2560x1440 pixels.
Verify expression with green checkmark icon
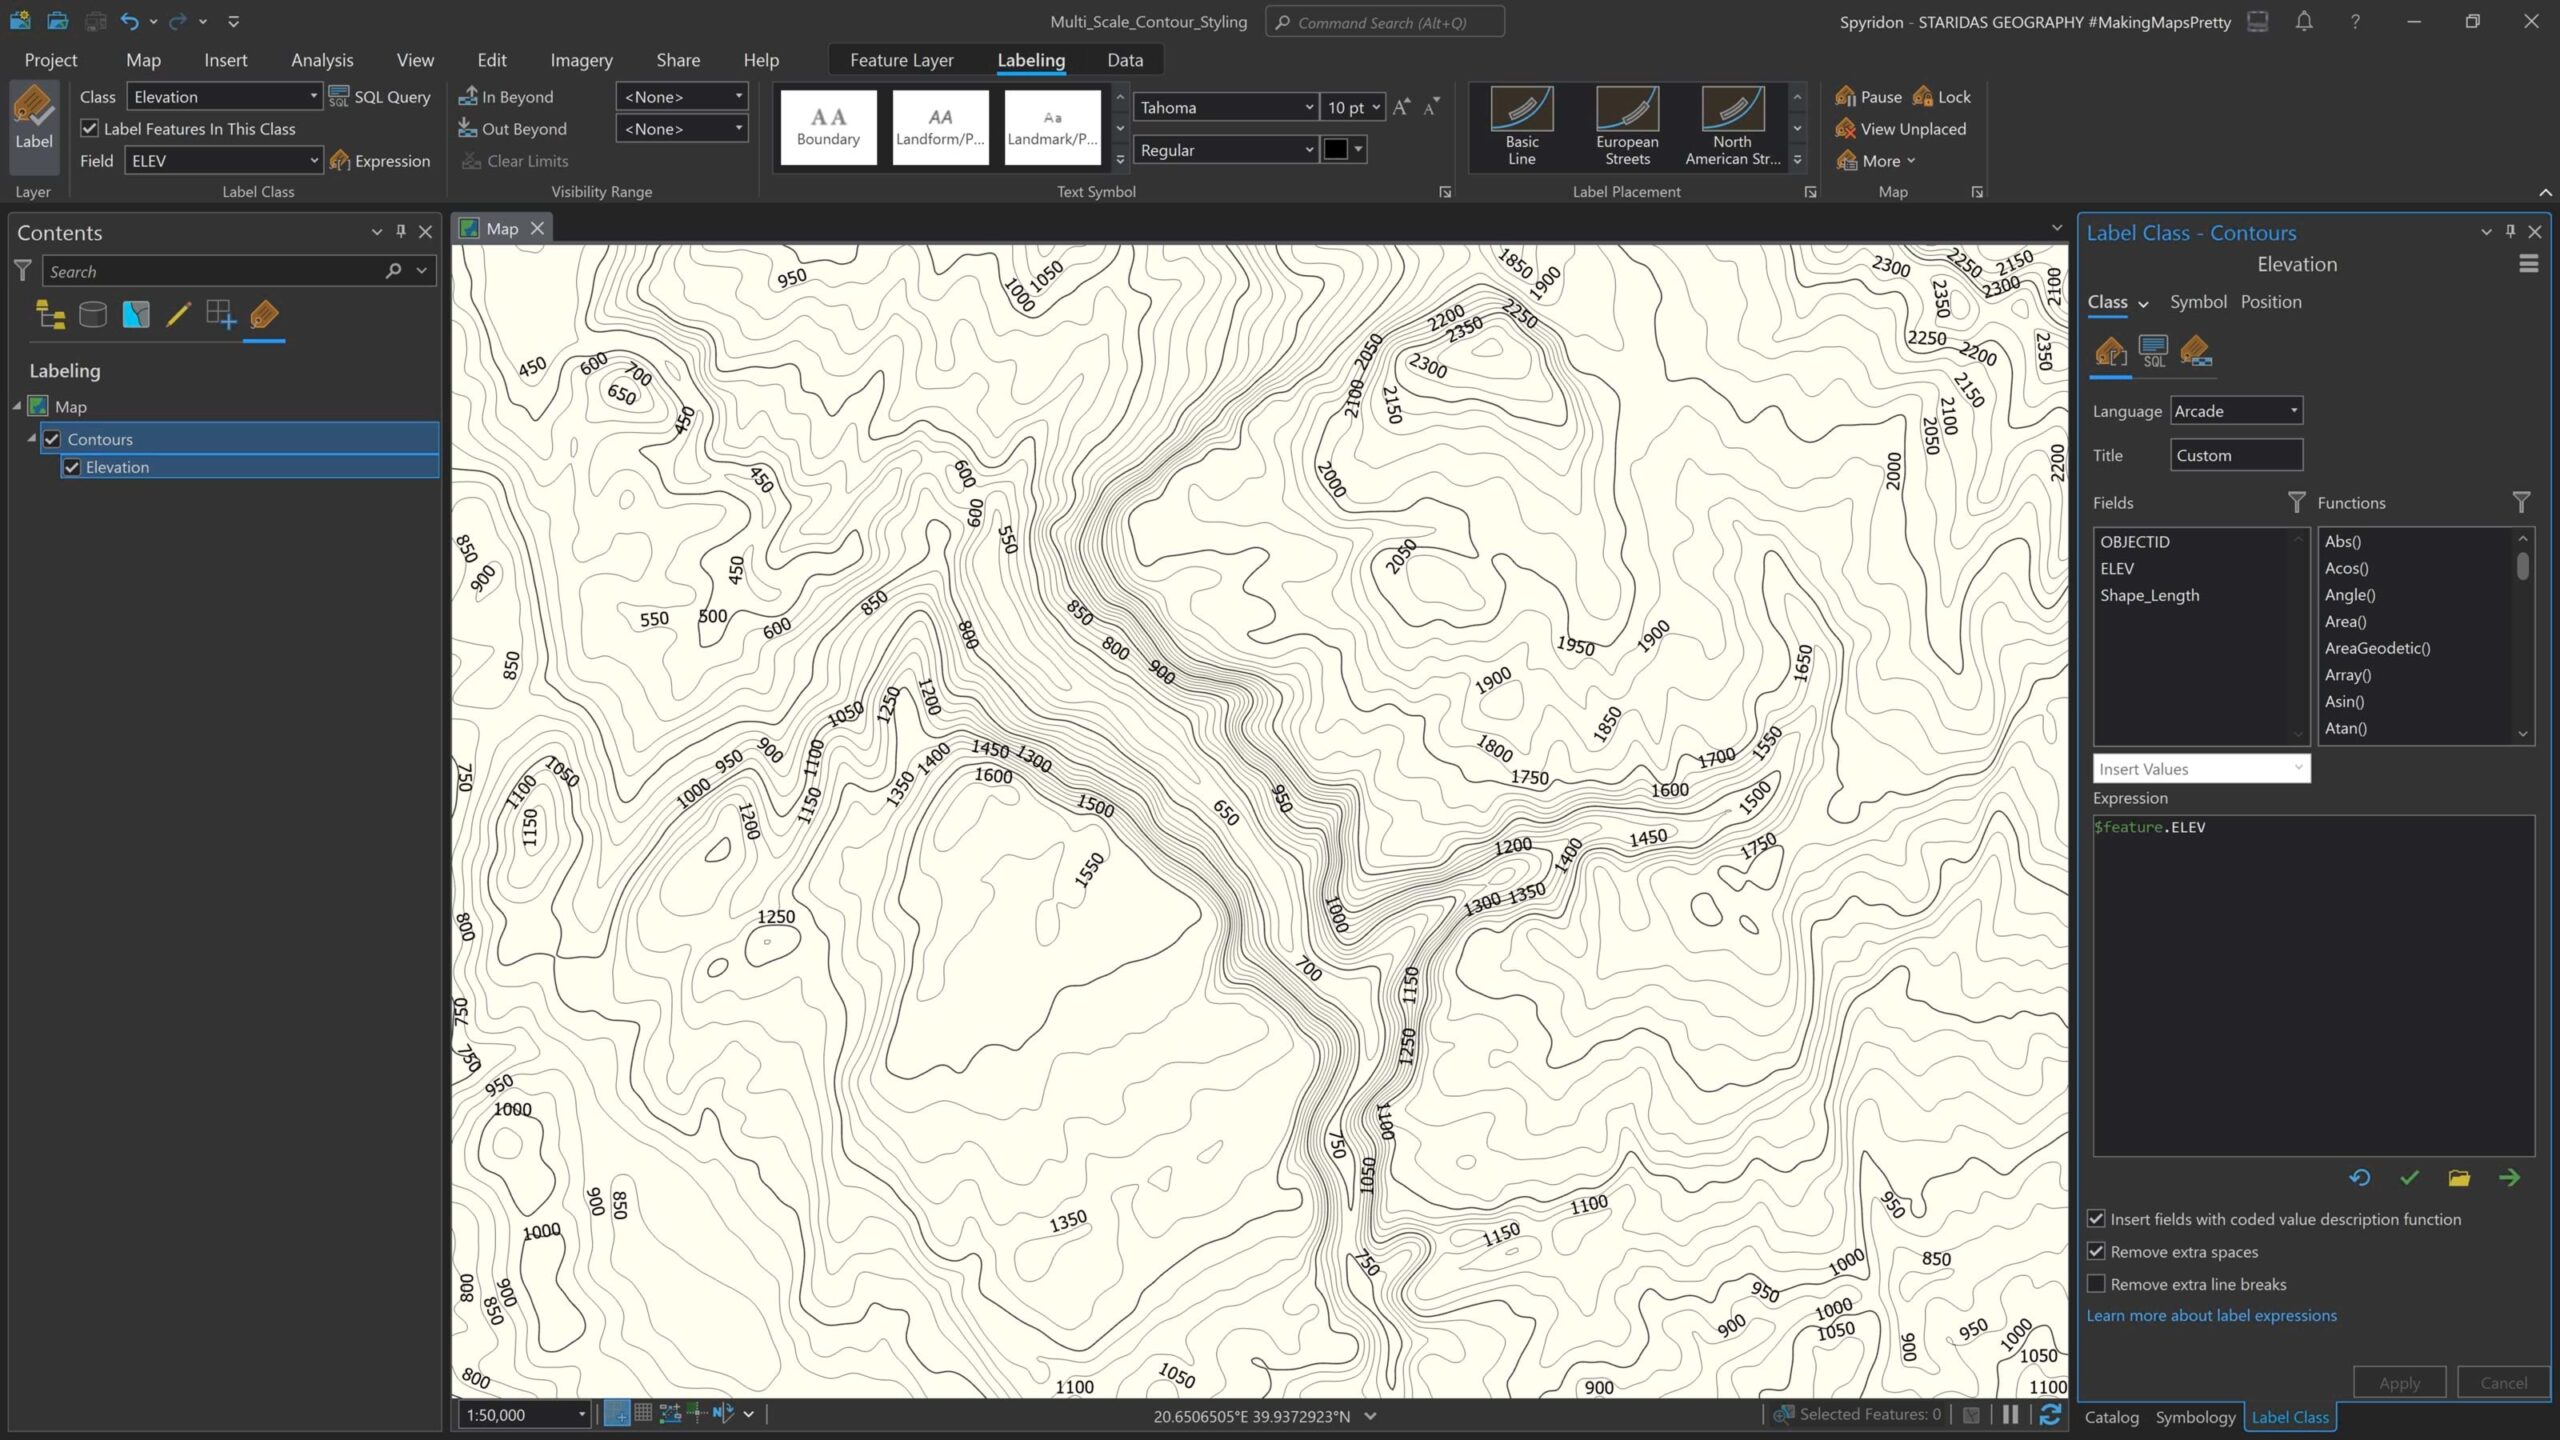[2409, 1178]
